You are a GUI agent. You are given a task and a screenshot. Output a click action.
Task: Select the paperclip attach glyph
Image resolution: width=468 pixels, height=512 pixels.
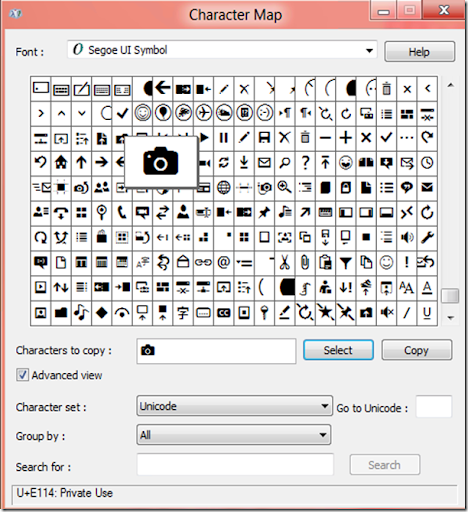(x=305, y=263)
